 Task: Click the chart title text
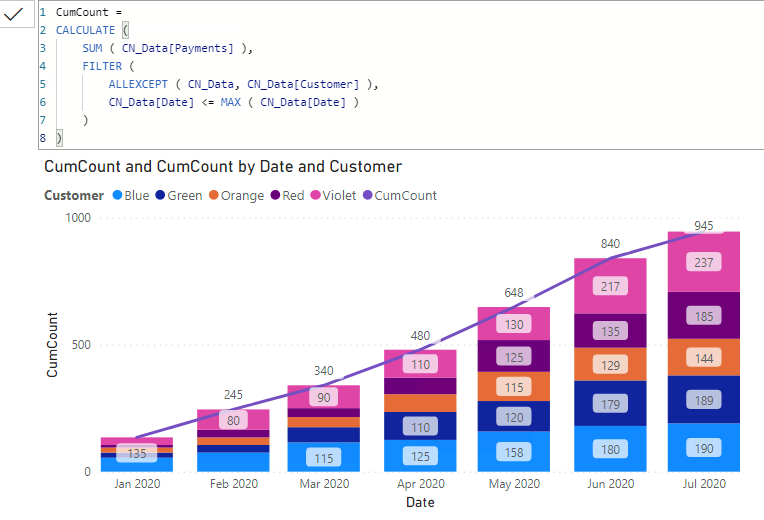coord(223,167)
